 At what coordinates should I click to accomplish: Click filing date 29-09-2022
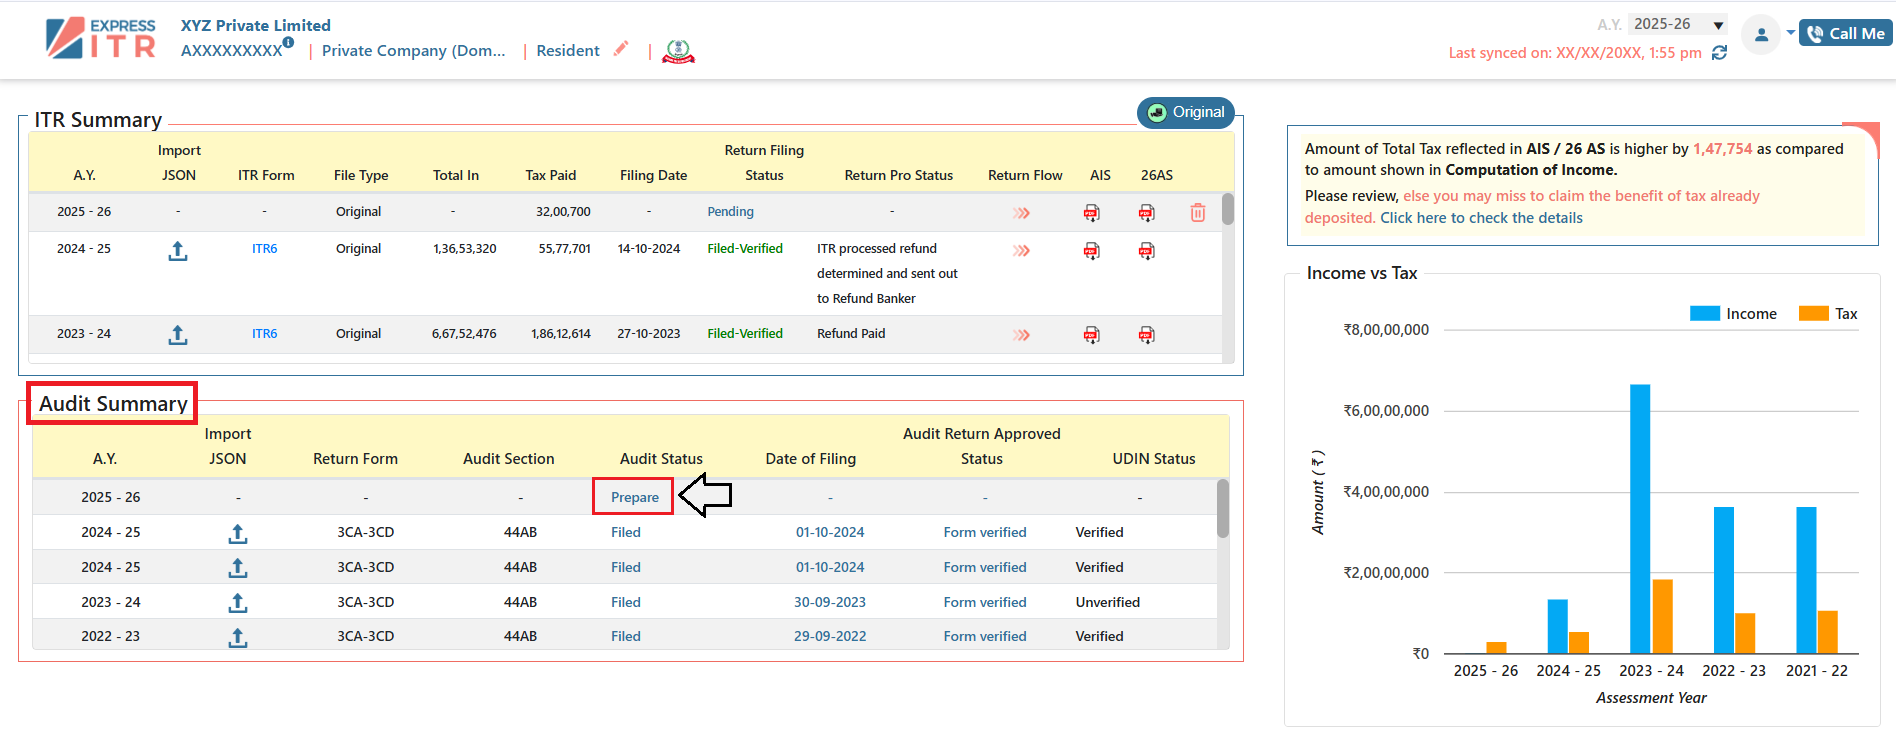[830, 636]
